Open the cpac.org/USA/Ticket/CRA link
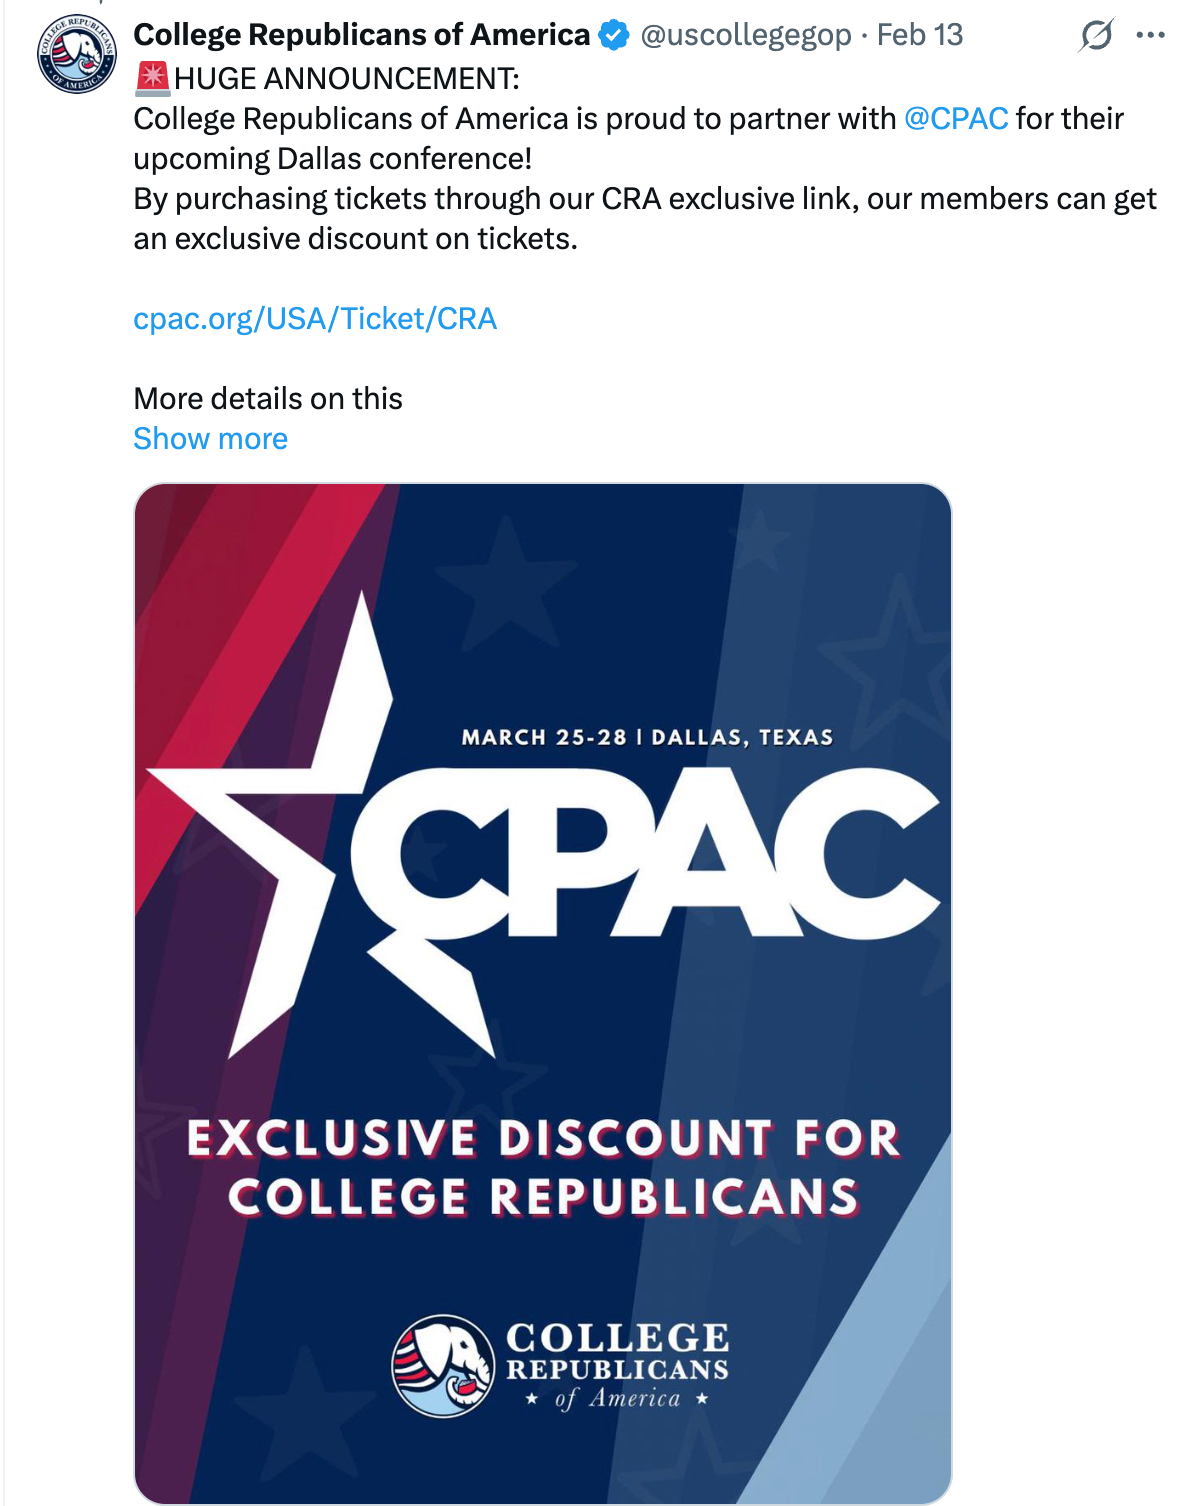Viewport: 1196px width, 1506px height. [x=315, y=319]
